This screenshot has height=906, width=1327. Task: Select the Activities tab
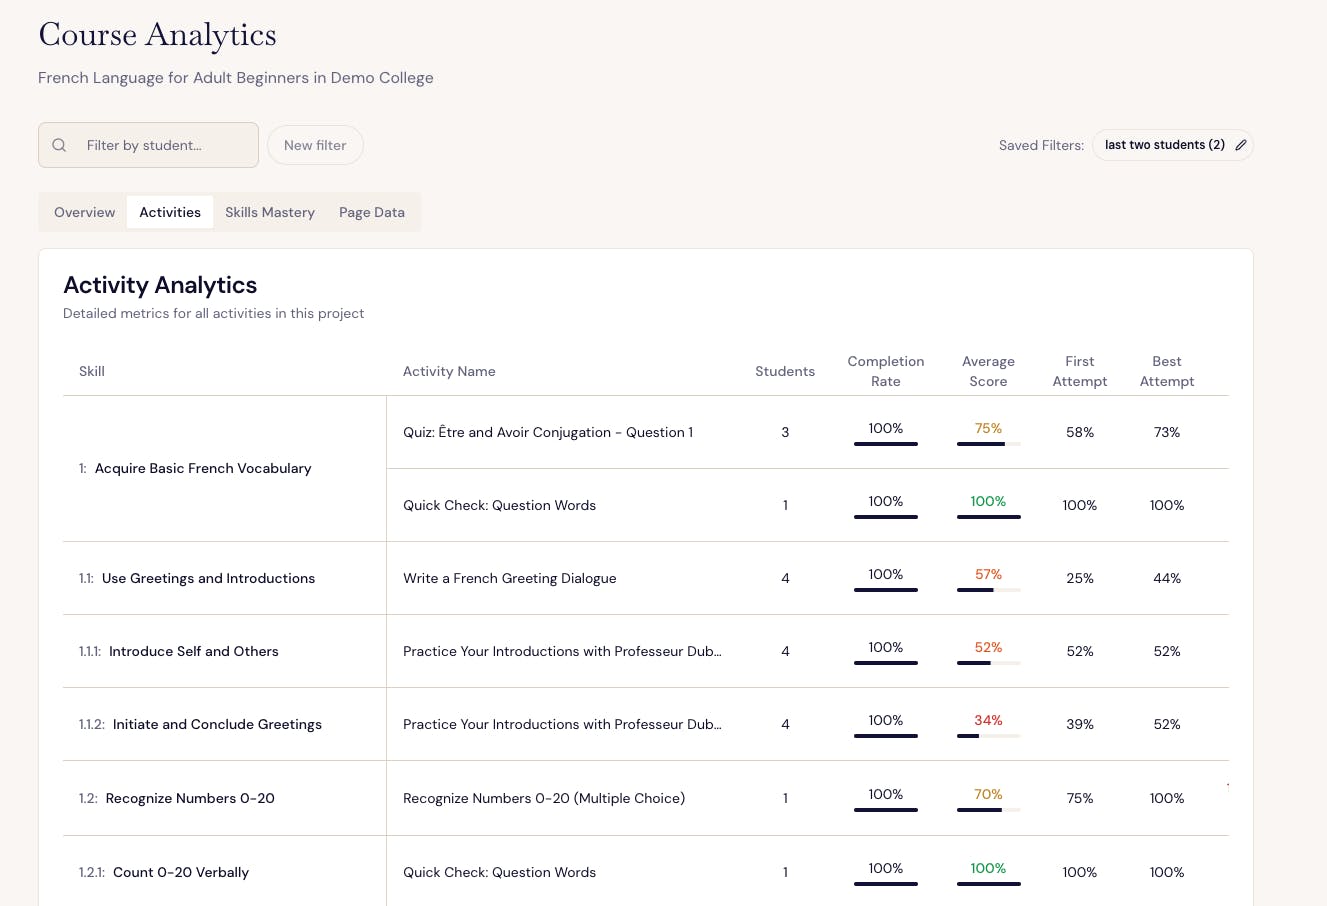click(170, 212)
